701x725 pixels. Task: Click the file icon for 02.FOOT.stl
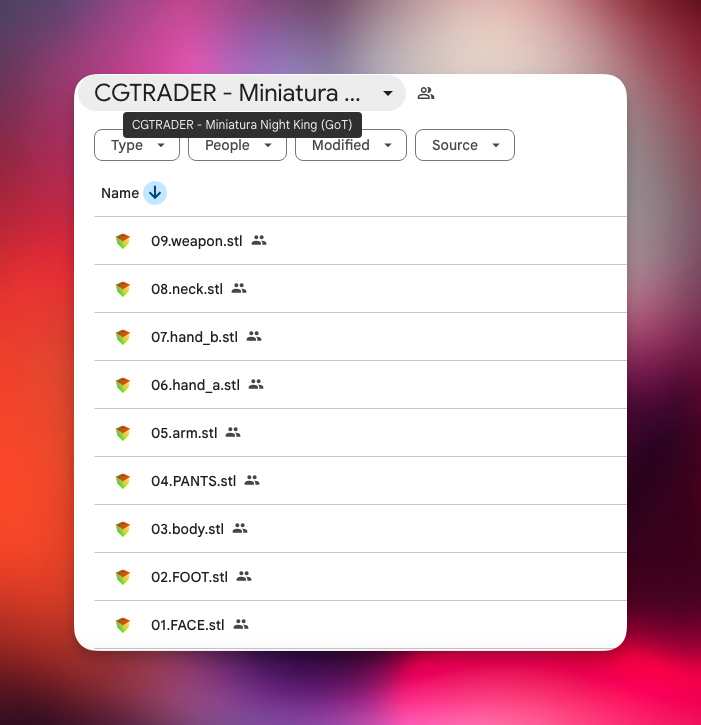click(123, 577)
